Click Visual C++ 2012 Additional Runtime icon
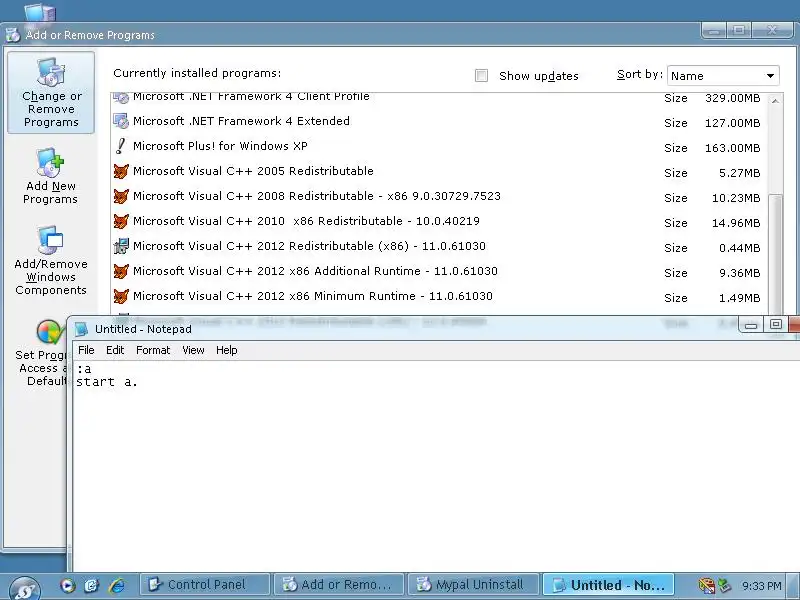 tap(121, 271)
